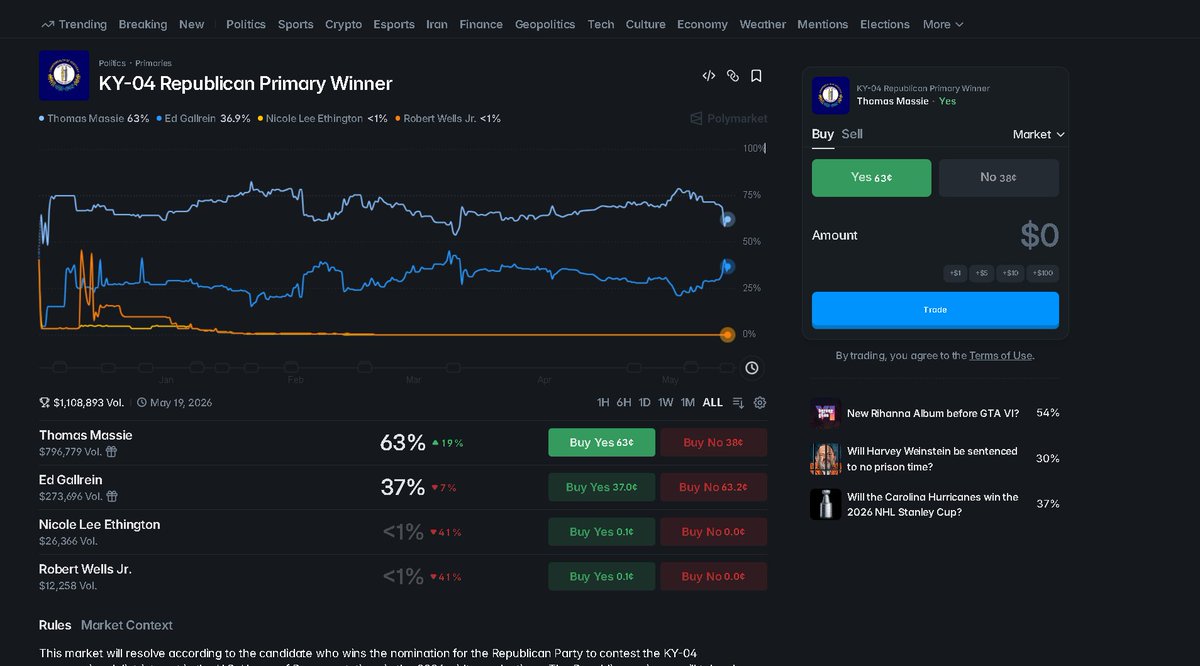This screenshot has width=1200, height=666.
Task: Bookmark the KY-04 market
Action: pyautogui.click(x=757, y=76)
